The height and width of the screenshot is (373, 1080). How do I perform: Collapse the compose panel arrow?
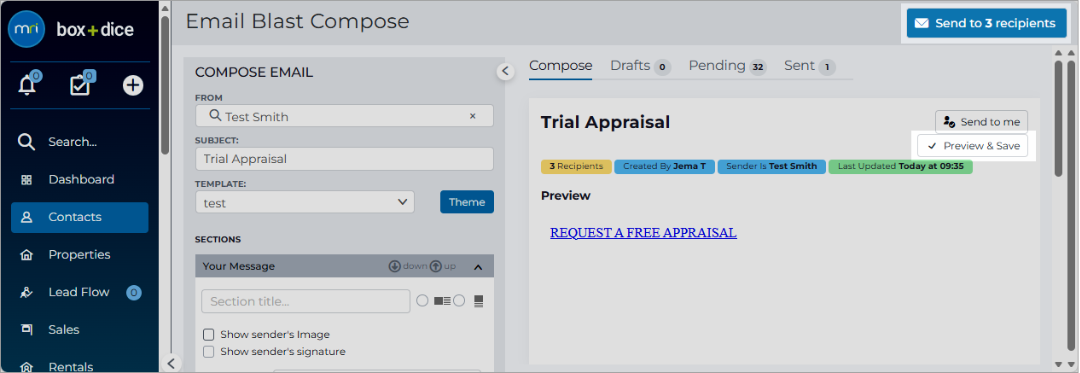click(505, 71)
